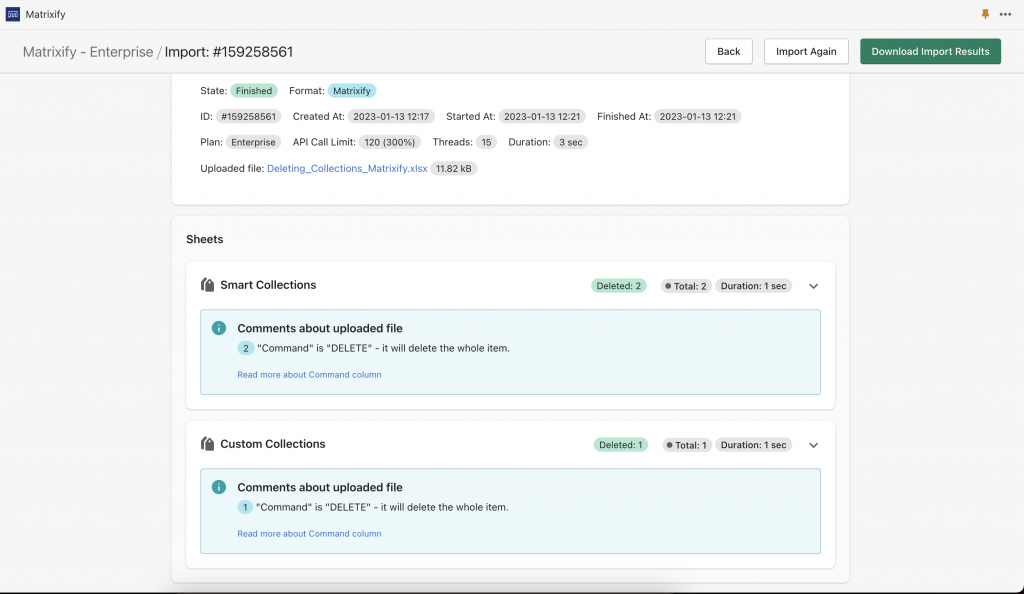
Task: Click Read more about Command column
Action: [309, 374]
